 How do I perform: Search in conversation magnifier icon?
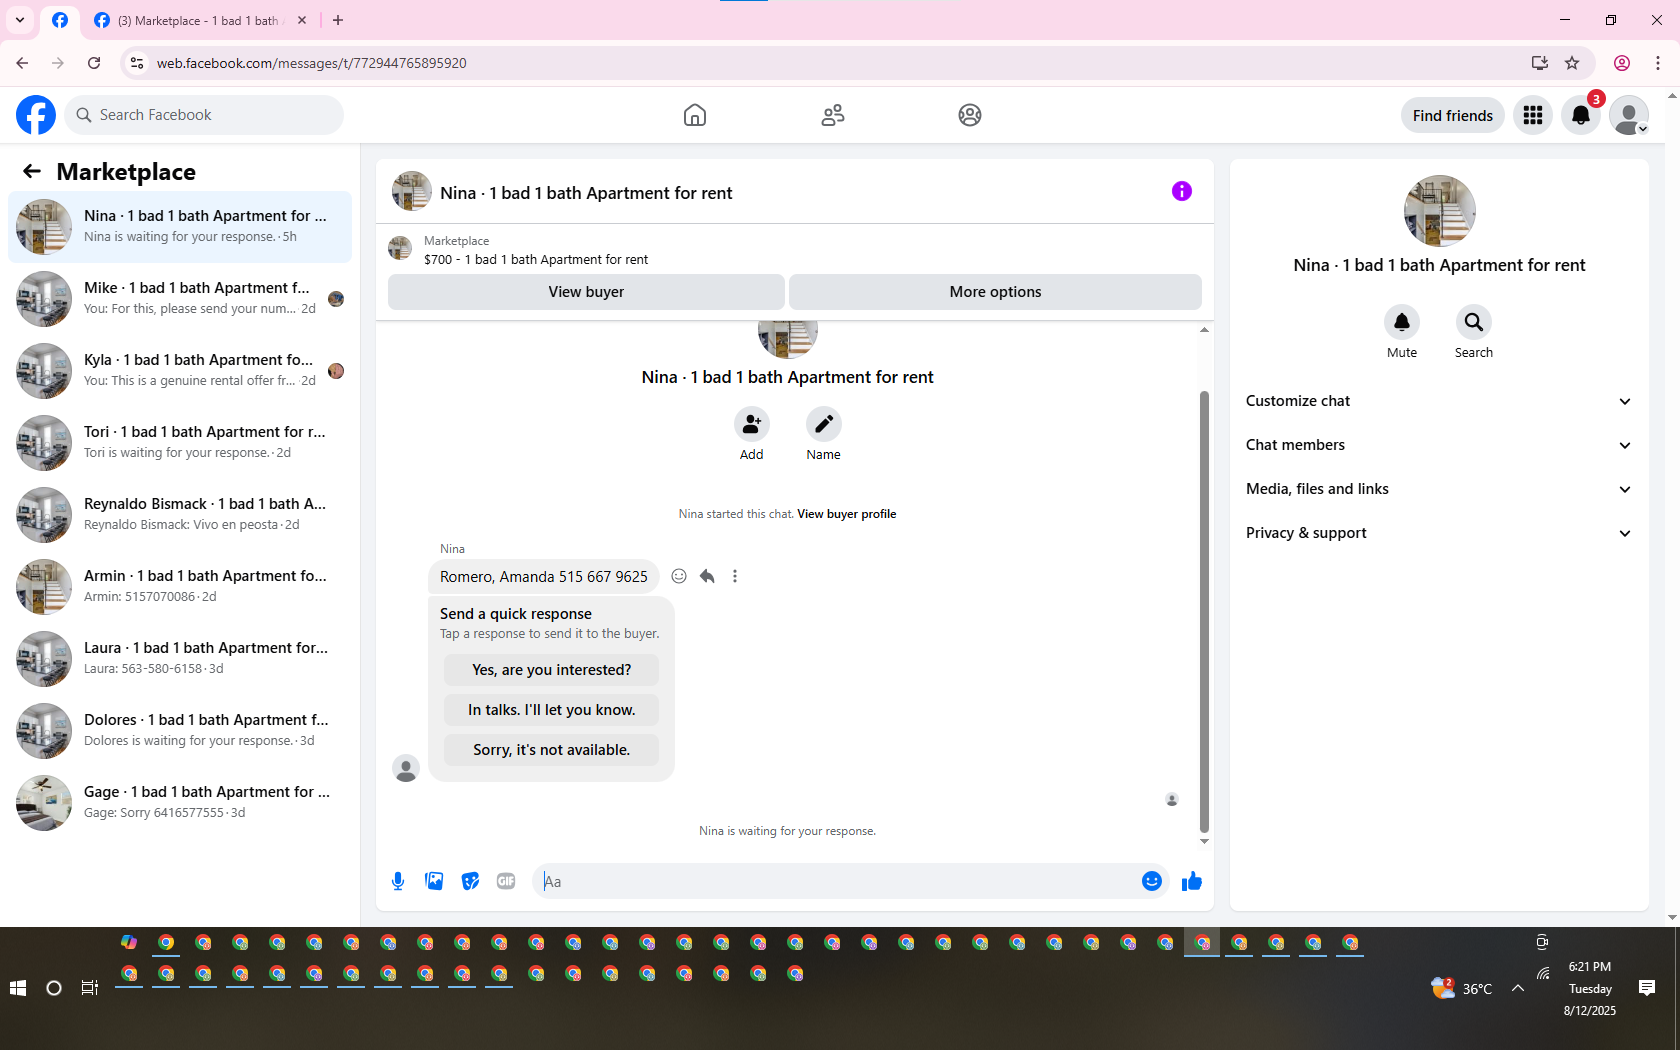(x=1474, y=322)
